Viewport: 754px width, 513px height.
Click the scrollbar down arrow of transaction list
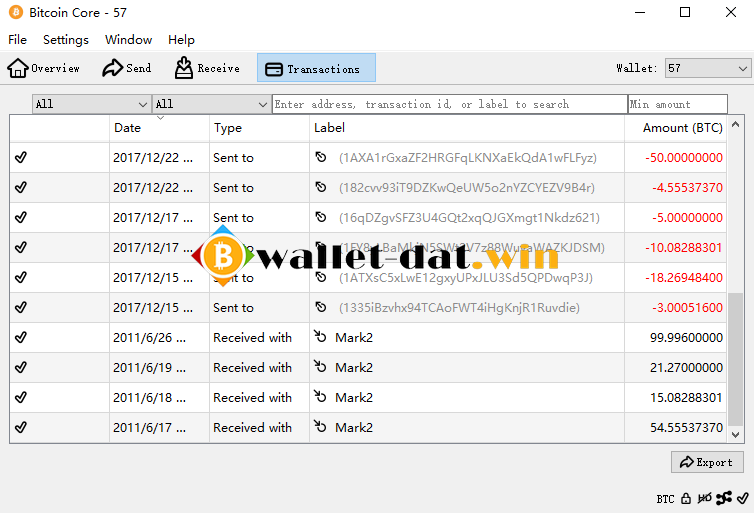(x=735, y=435)
